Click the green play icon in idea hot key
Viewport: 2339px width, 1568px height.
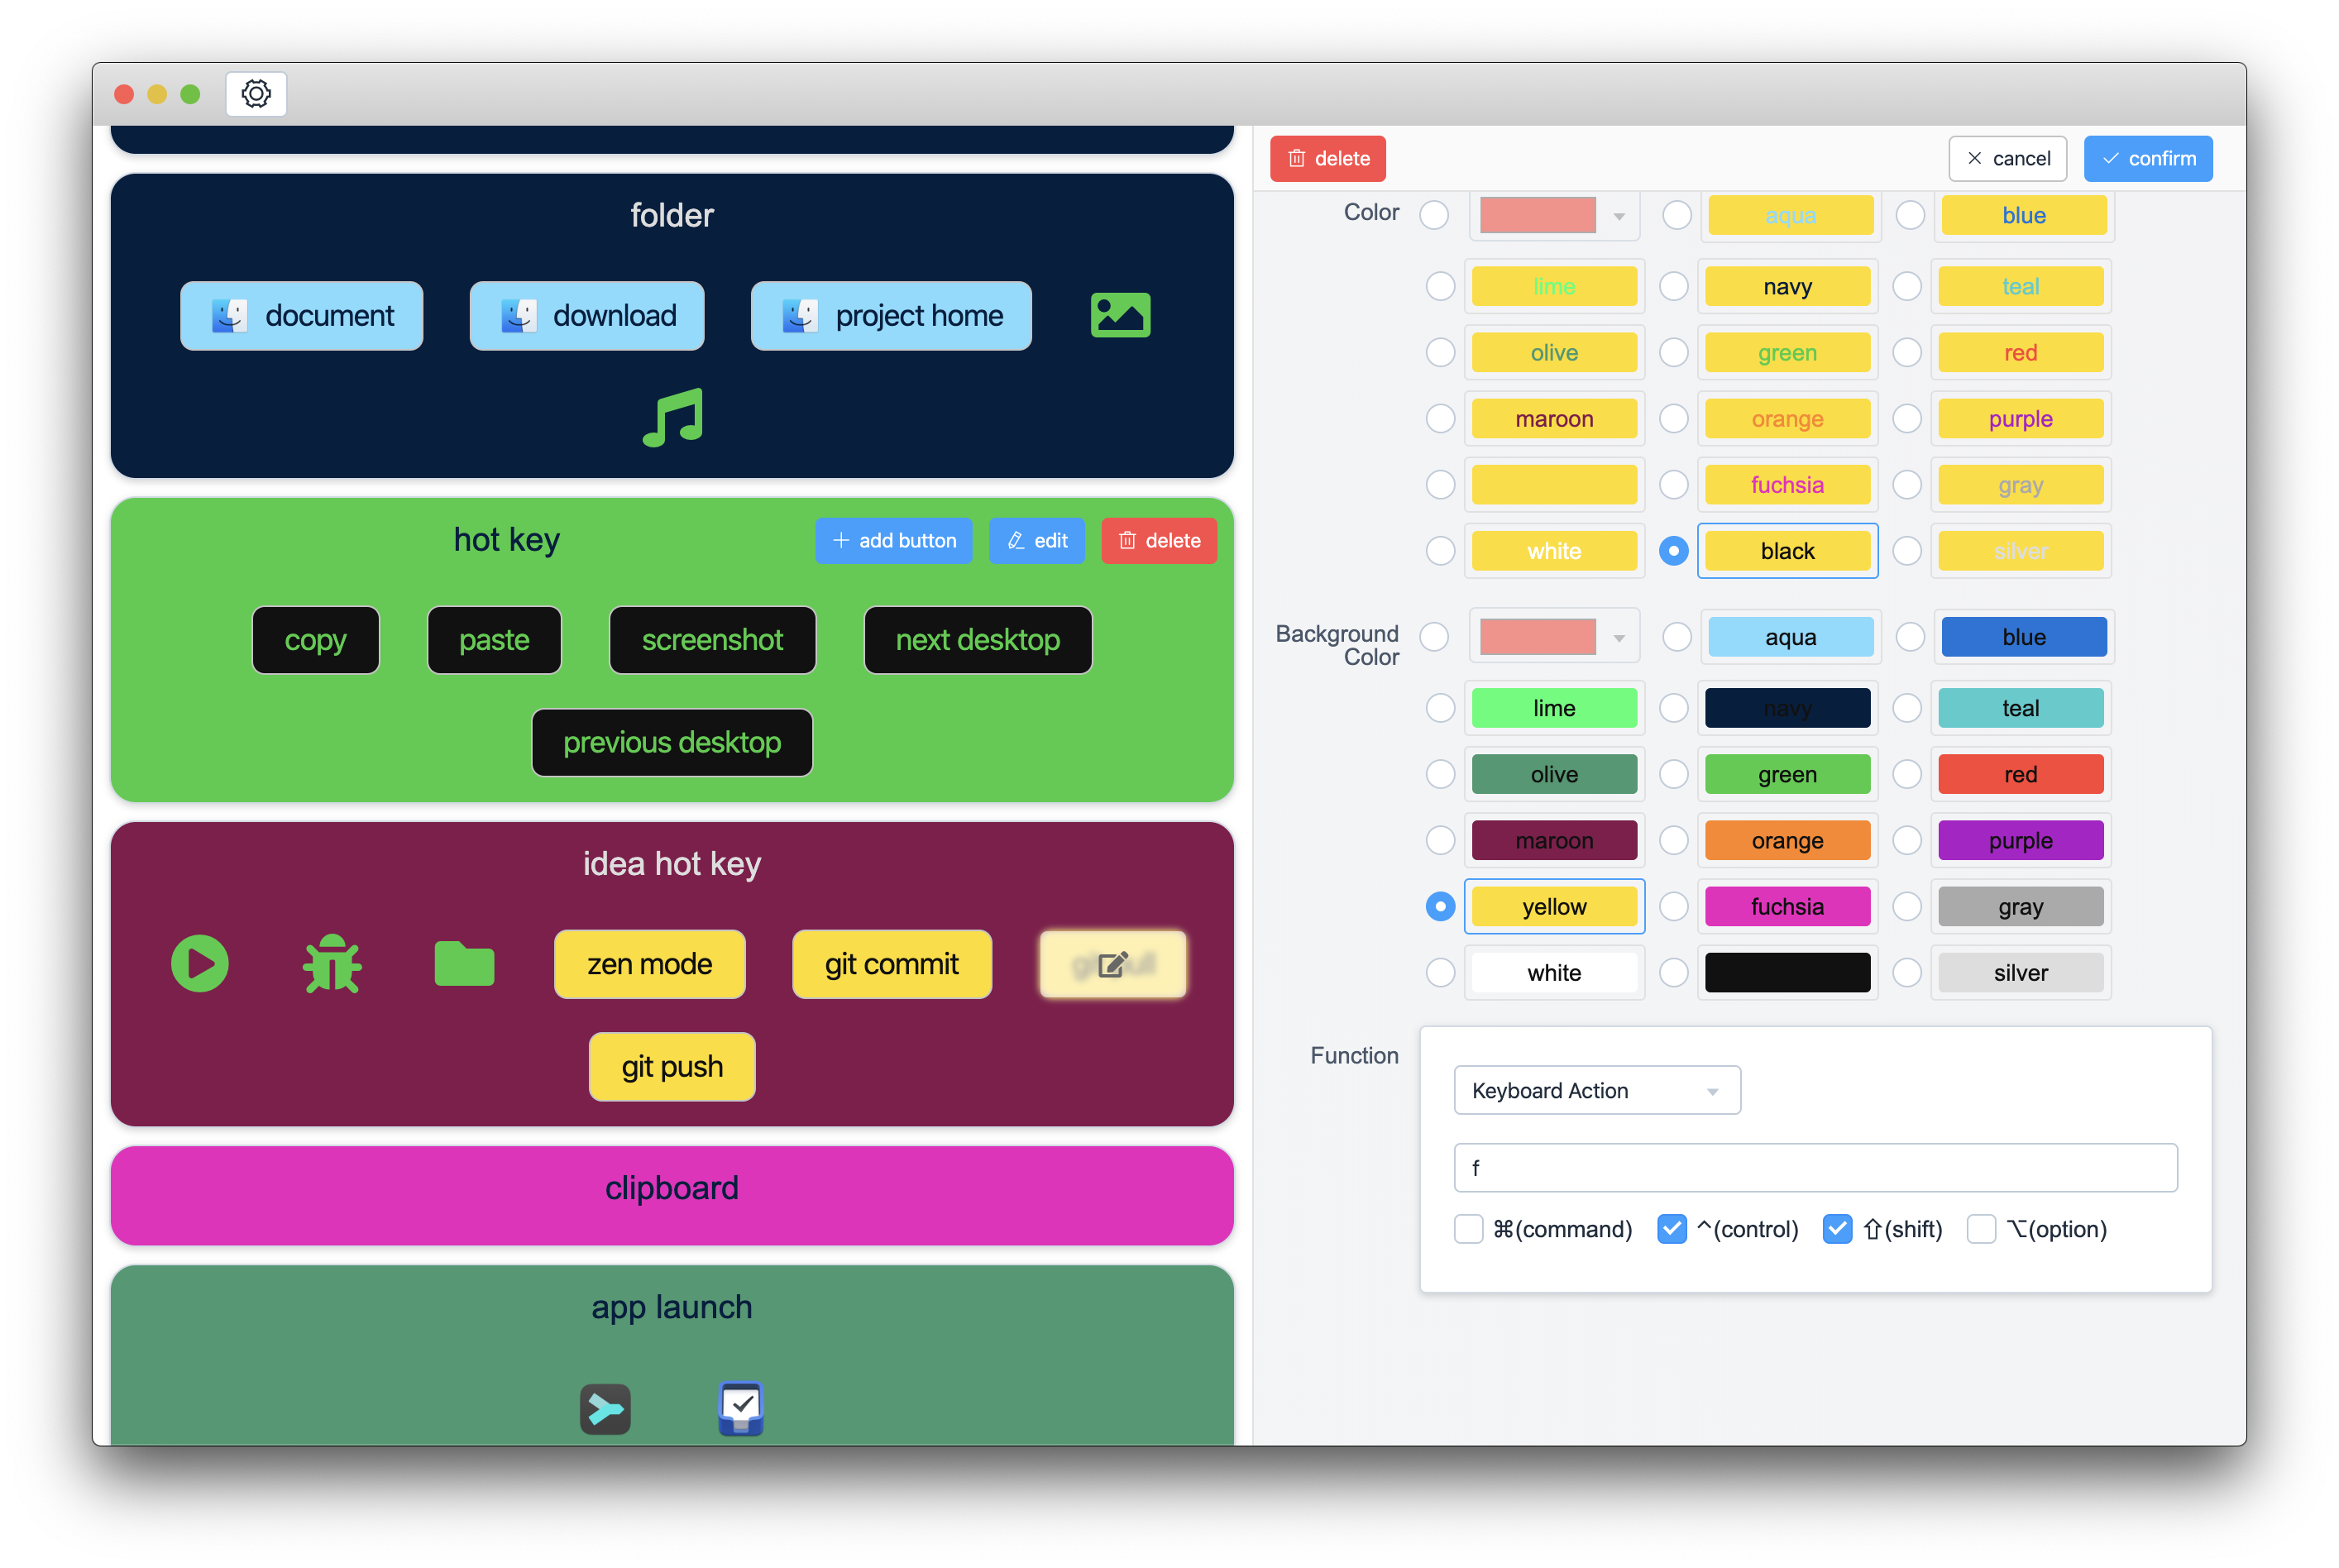click(x=200, y=963)
